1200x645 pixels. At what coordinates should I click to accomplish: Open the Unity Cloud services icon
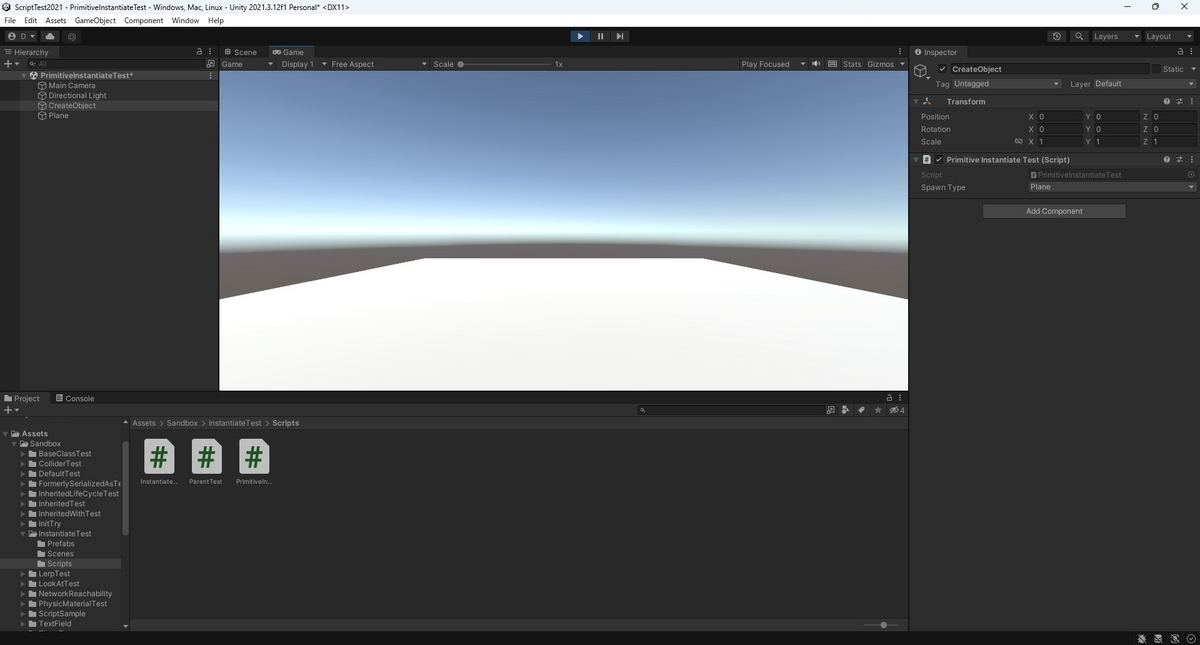[49, 36]
